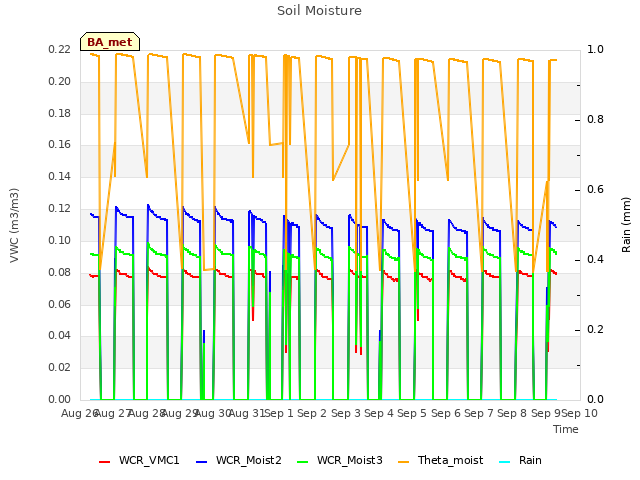Toggle the WCR_Moist2 legend entry

pos(239,460)
